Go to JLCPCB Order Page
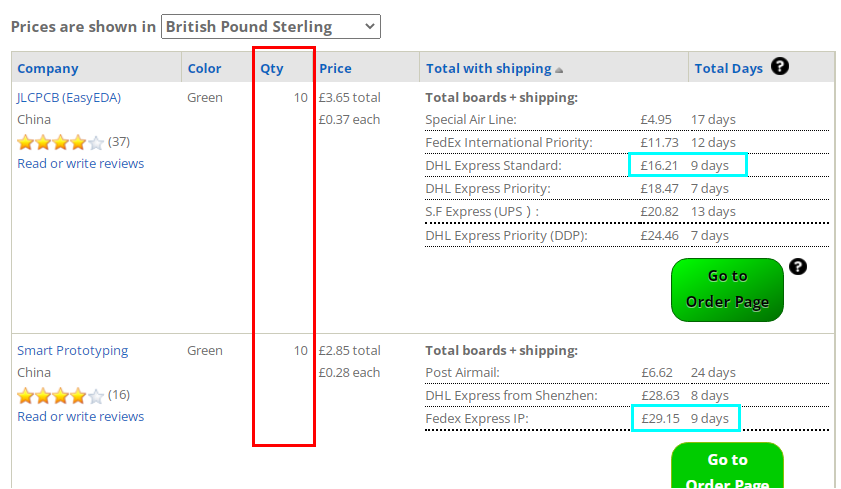841x489 pixels. pyautogui.click(x=727, y=290)
